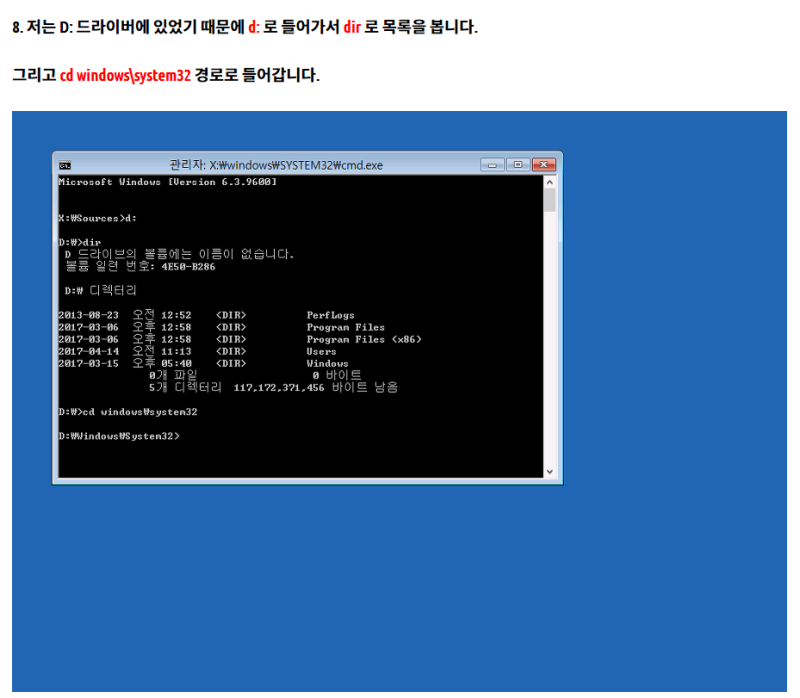This screenshot has height=698, width=800.
Task: Click the D 드라이브의 볼륨에는 이름이 없습니다 line
Action: [179, 254]
